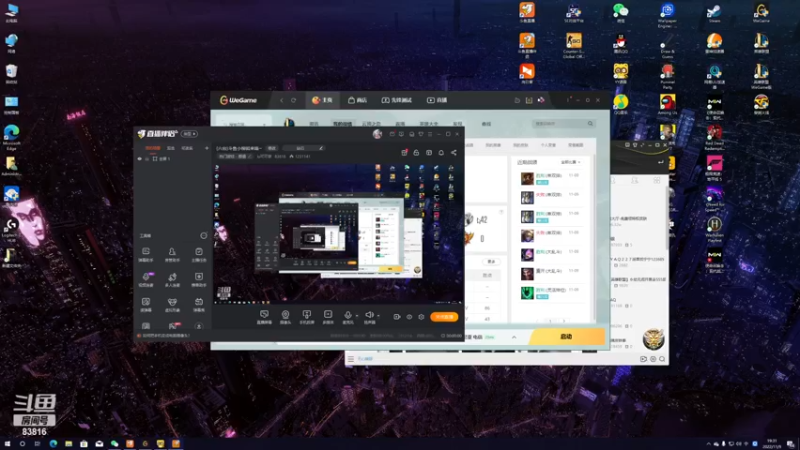Viewport: 800px width, 450px height.
Task: Click the multimedia source icon
Action: (328, 317)
